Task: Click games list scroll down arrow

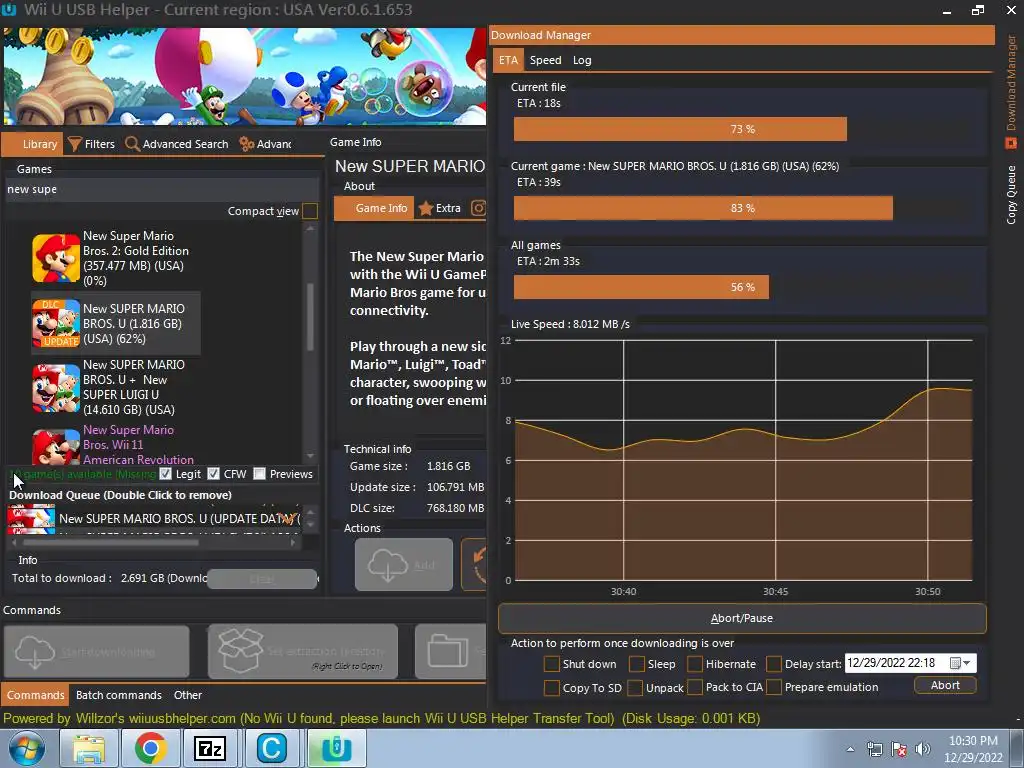Action: click(x=310, y=456)
